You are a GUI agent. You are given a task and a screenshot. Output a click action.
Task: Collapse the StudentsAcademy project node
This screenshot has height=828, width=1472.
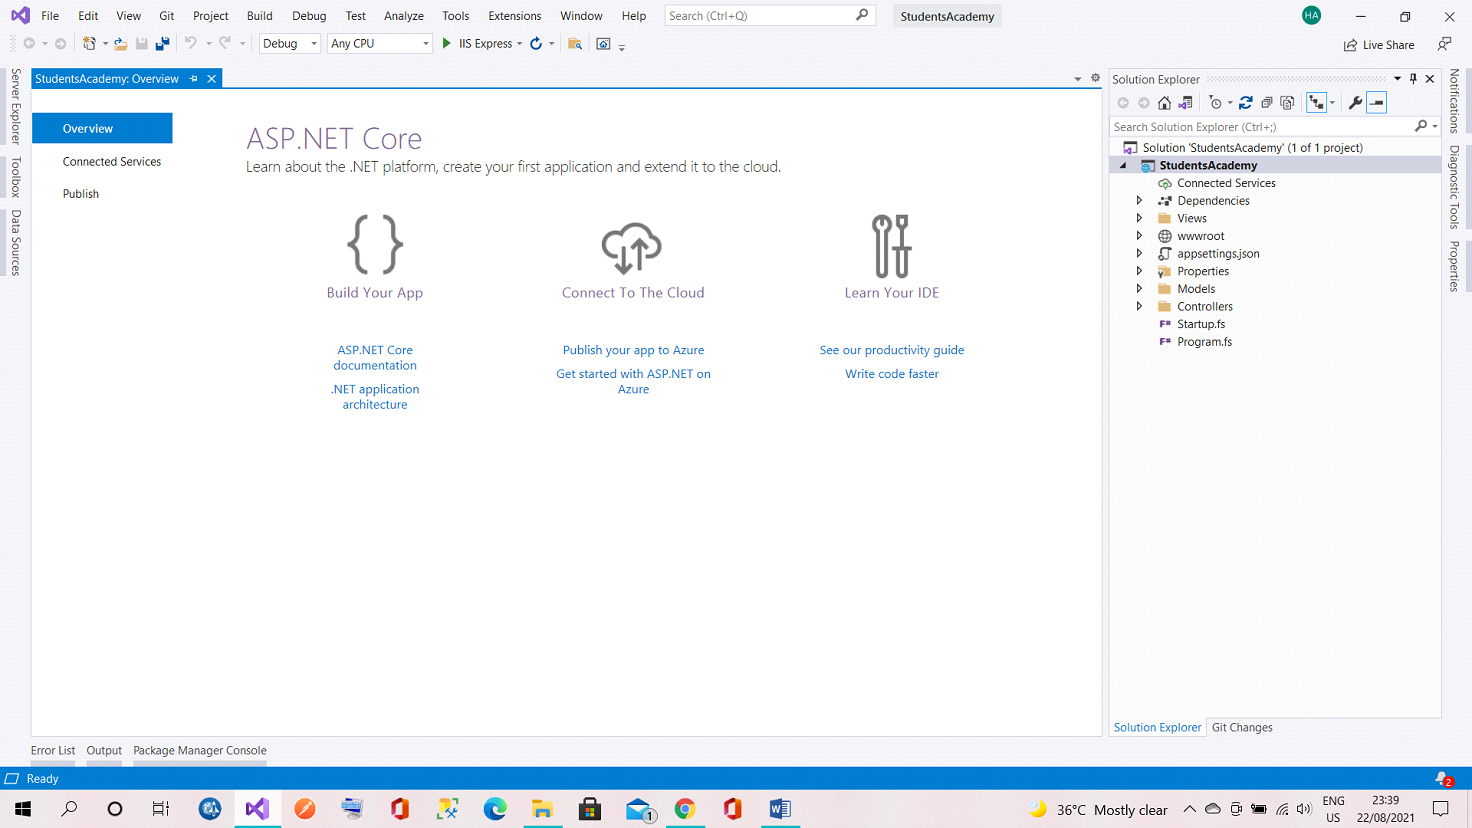(1123, 166)
